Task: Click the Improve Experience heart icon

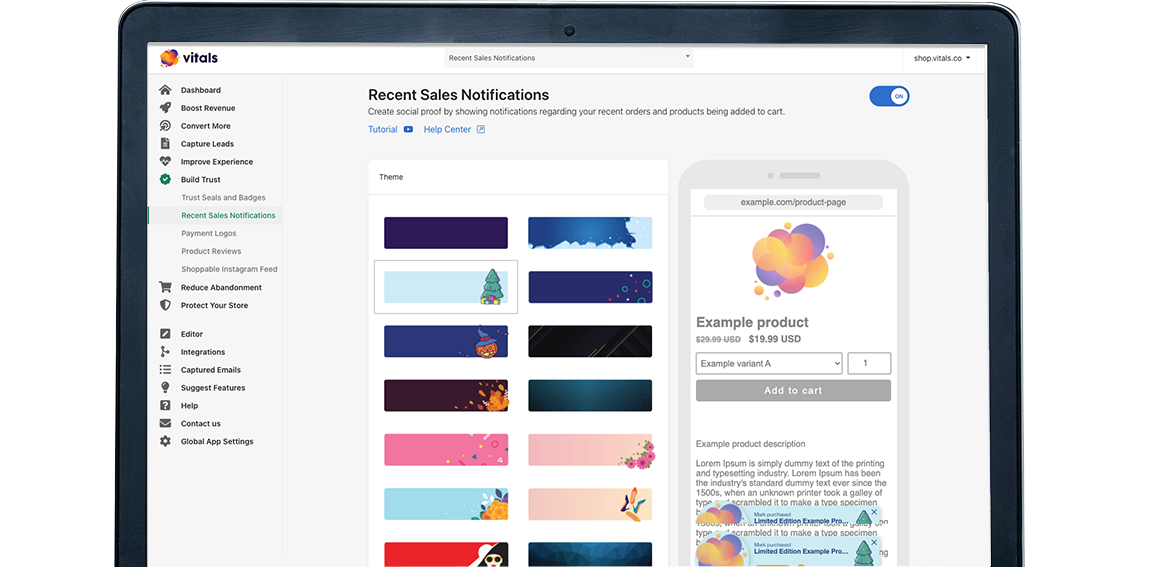Action: click(x=165, y=162)
